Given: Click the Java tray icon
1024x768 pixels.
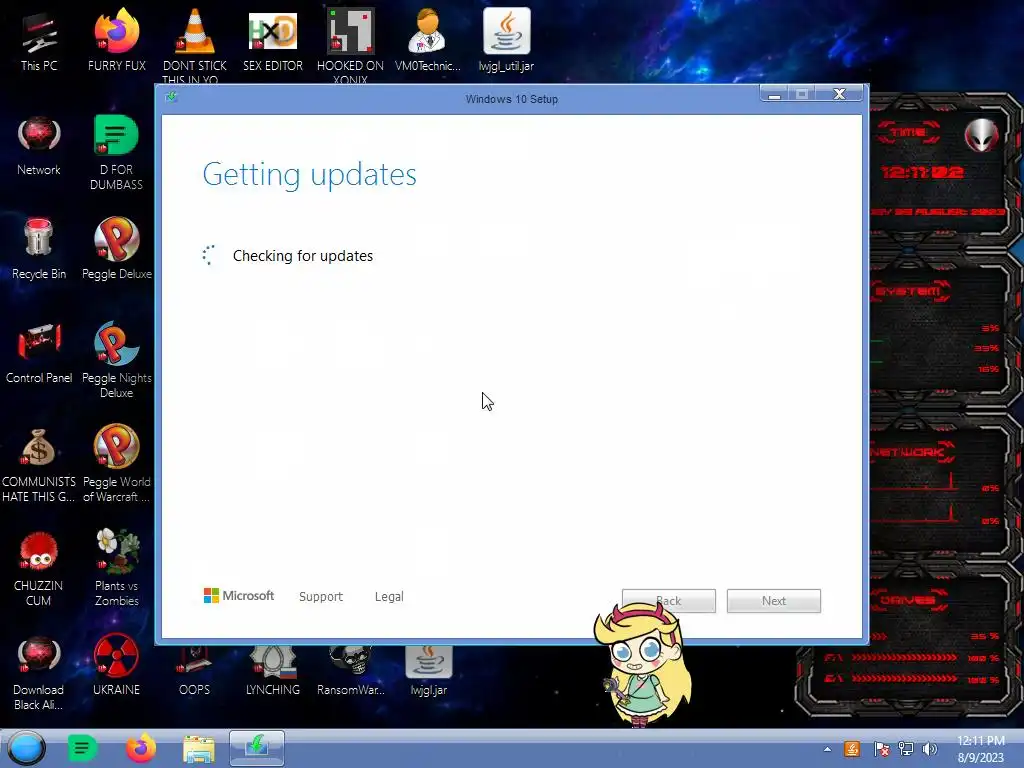Looking at the screenshot, I should [x=852, y=749].
